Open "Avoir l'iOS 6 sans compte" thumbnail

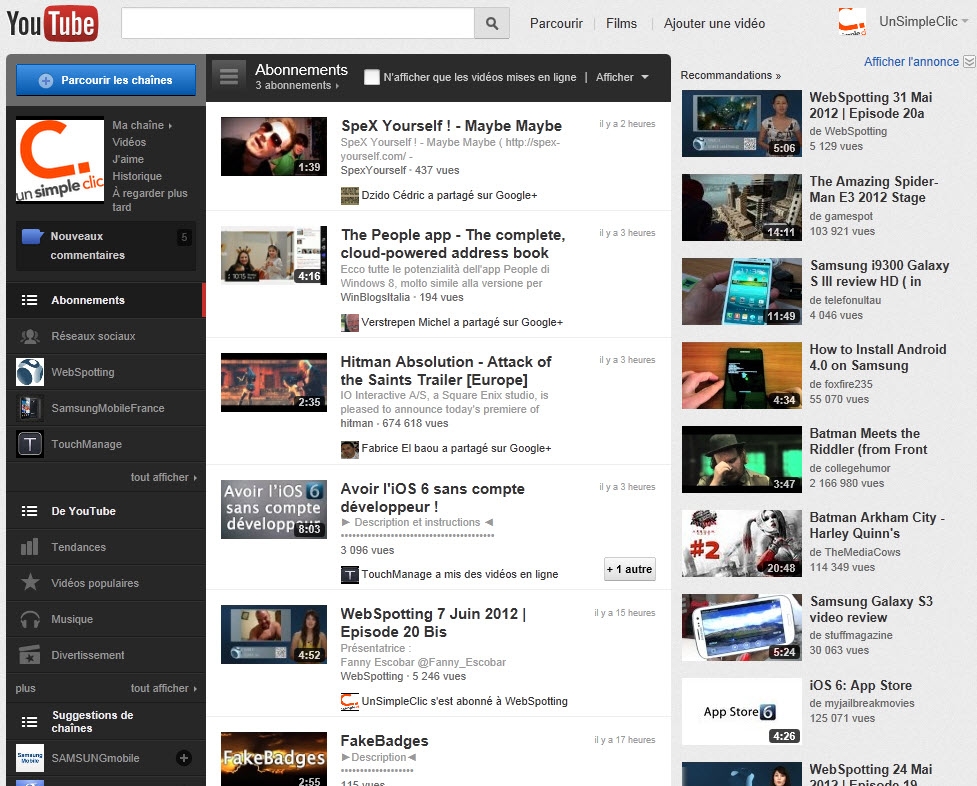[x=274, y=509]
